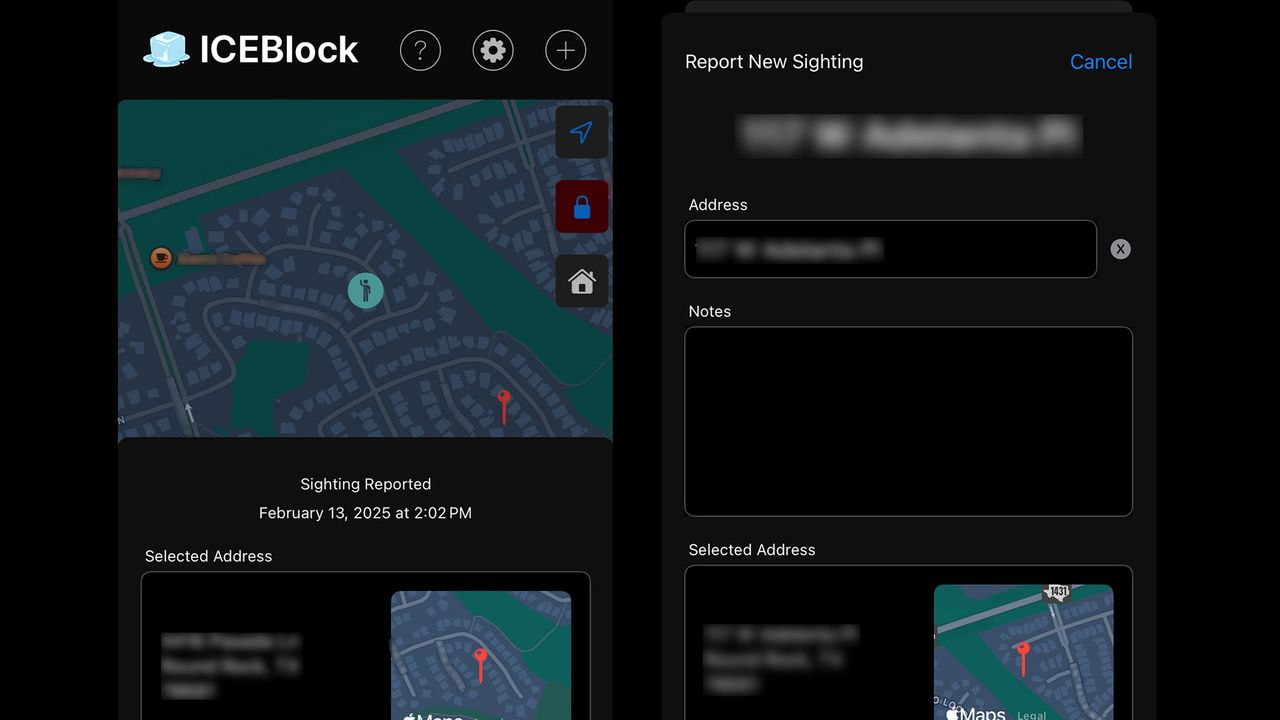1280x720 pixels.
Task: Click the blurred address banner in the report sheet
Action: click(x=908, y=135)
